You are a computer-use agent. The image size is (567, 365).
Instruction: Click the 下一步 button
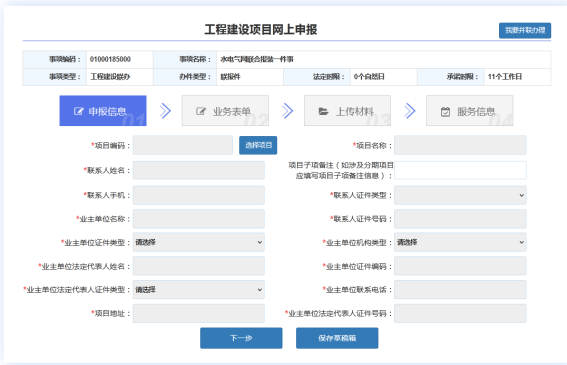pyautogui.click(x=241, y=338)
